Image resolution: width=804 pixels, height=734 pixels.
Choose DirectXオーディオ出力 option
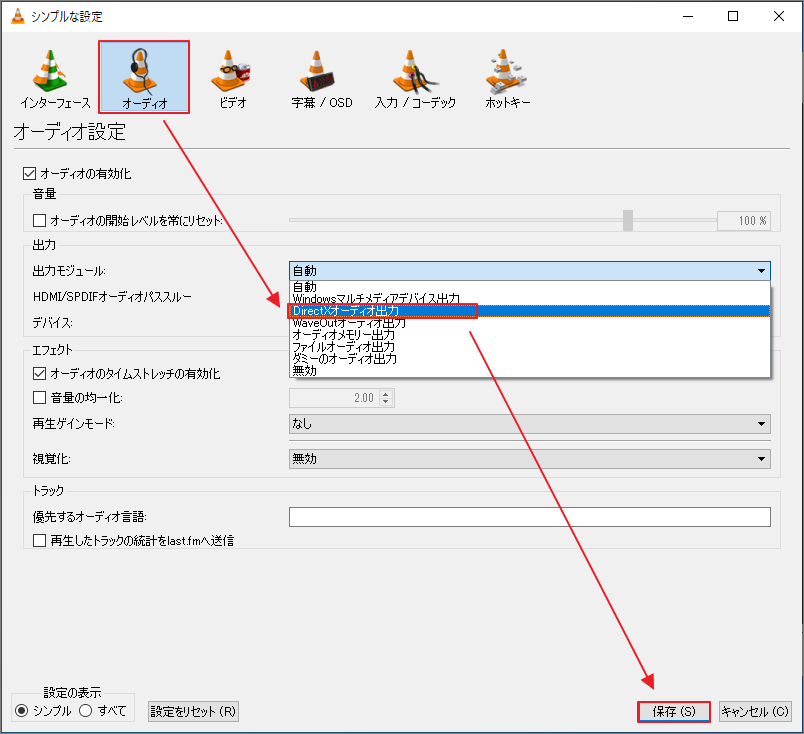pos(530,311)
